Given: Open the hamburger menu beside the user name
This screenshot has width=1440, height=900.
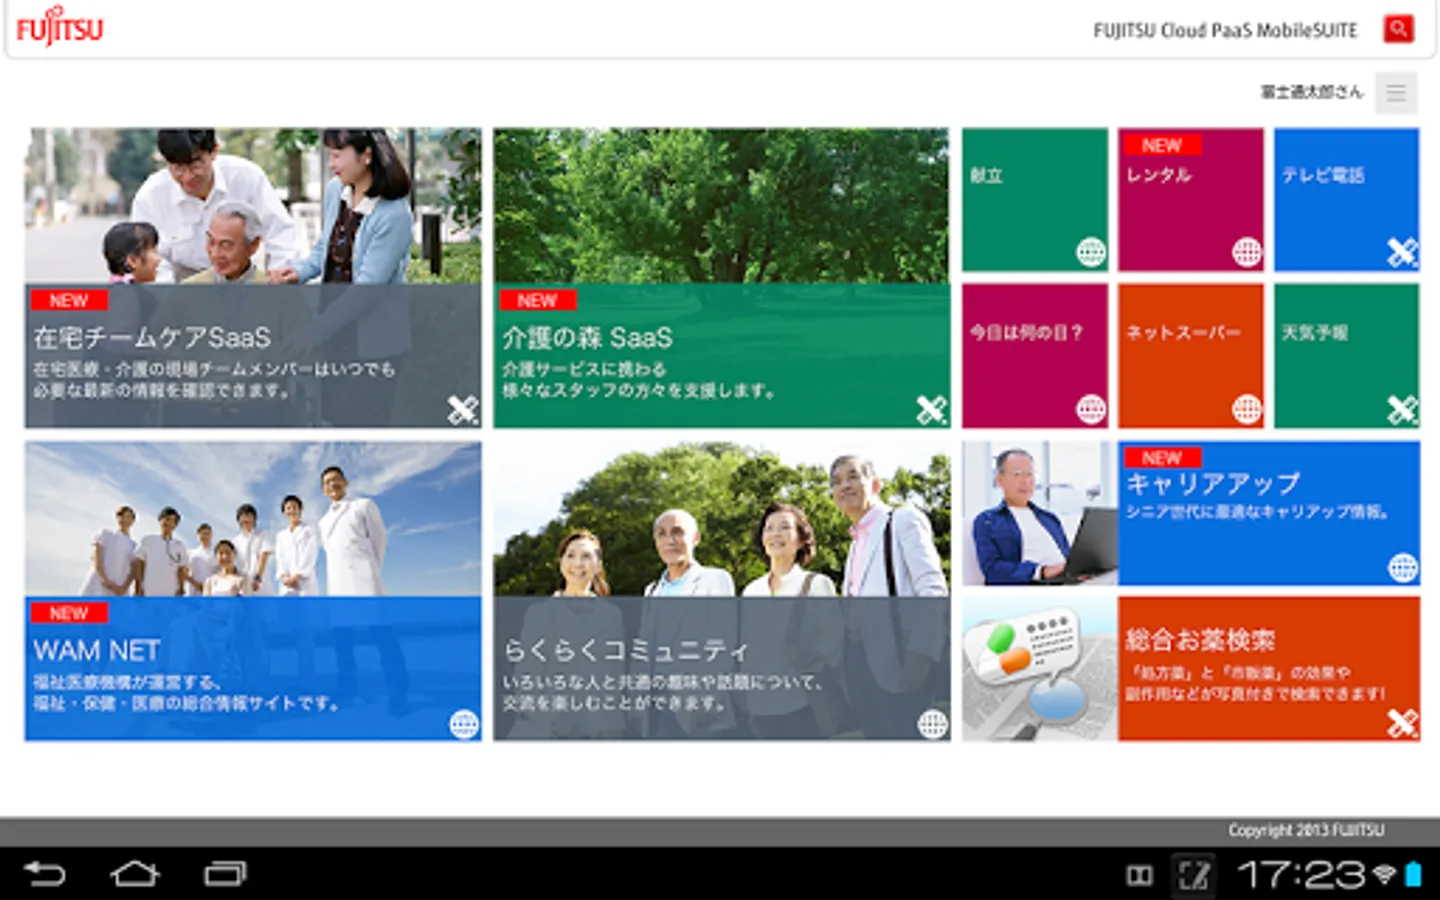Looking at the screenshot, I should (1396, 93).
